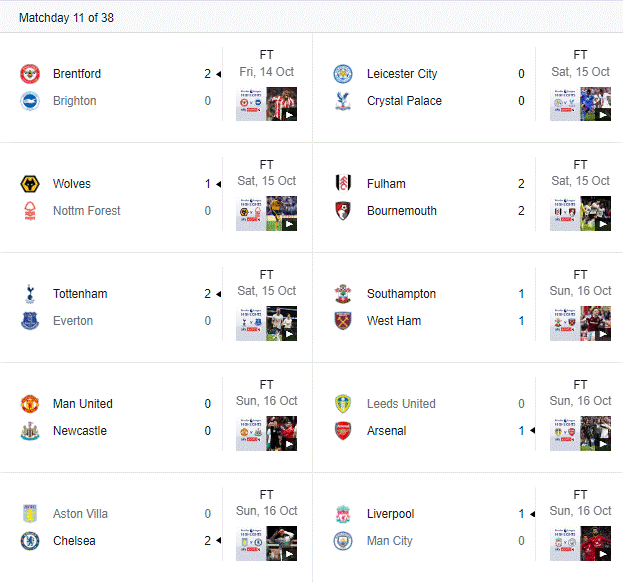The height and width of the screenshot is (582, 623).
Task: Click the Tottenham club crest
Action: pos(30,294)
